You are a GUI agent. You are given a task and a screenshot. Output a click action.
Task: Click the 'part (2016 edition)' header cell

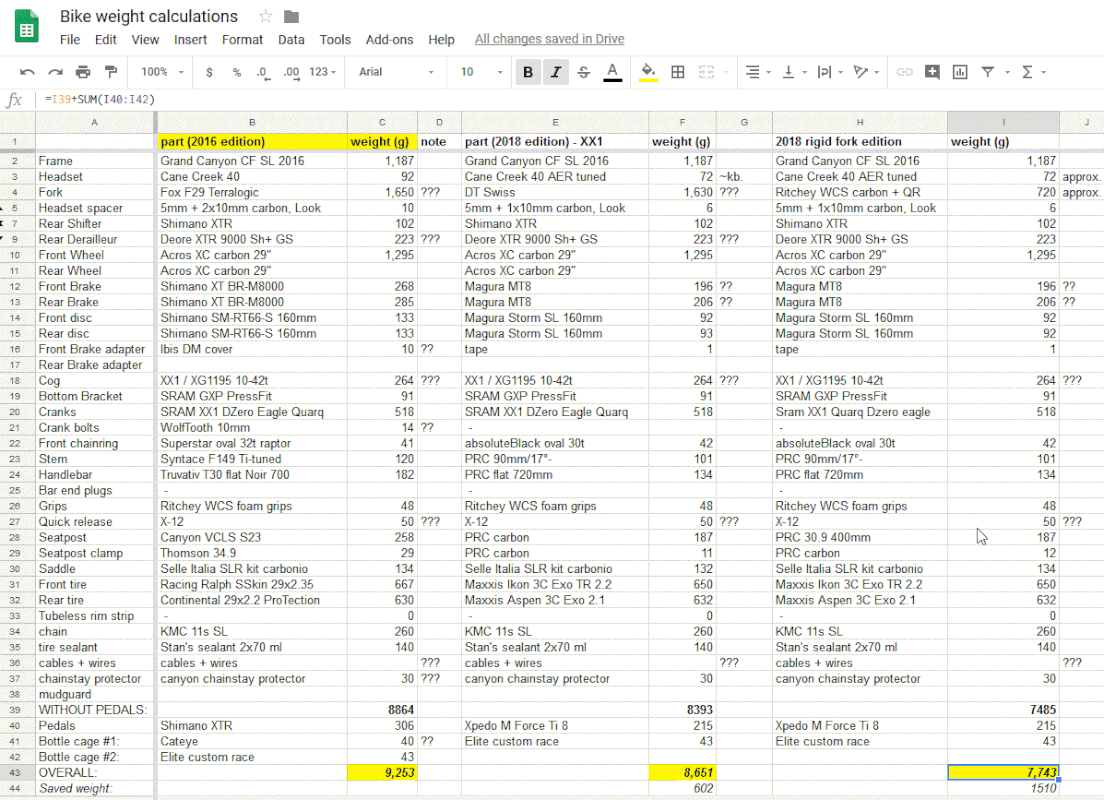(x=252, y=142)
